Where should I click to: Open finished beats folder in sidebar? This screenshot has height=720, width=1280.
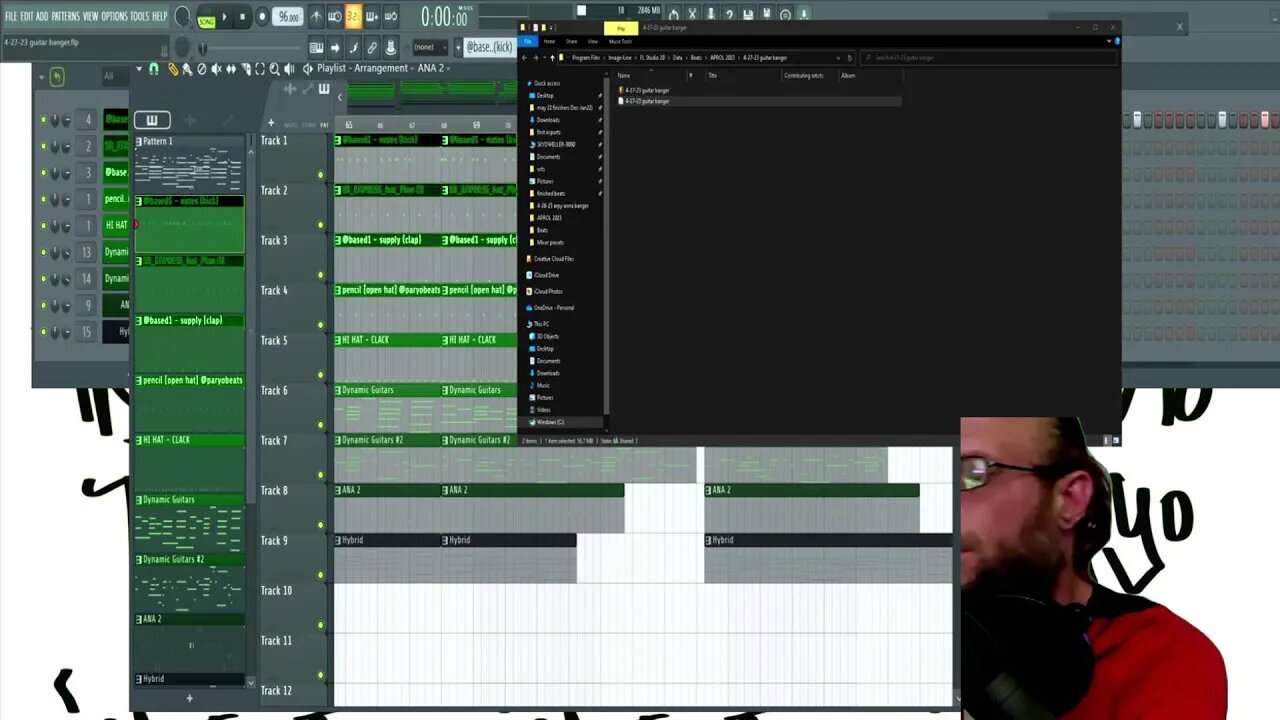[551, 193]
